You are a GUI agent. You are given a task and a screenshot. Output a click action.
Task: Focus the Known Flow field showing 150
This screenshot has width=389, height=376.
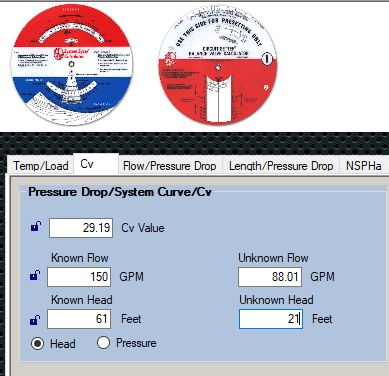pos(79,277)
